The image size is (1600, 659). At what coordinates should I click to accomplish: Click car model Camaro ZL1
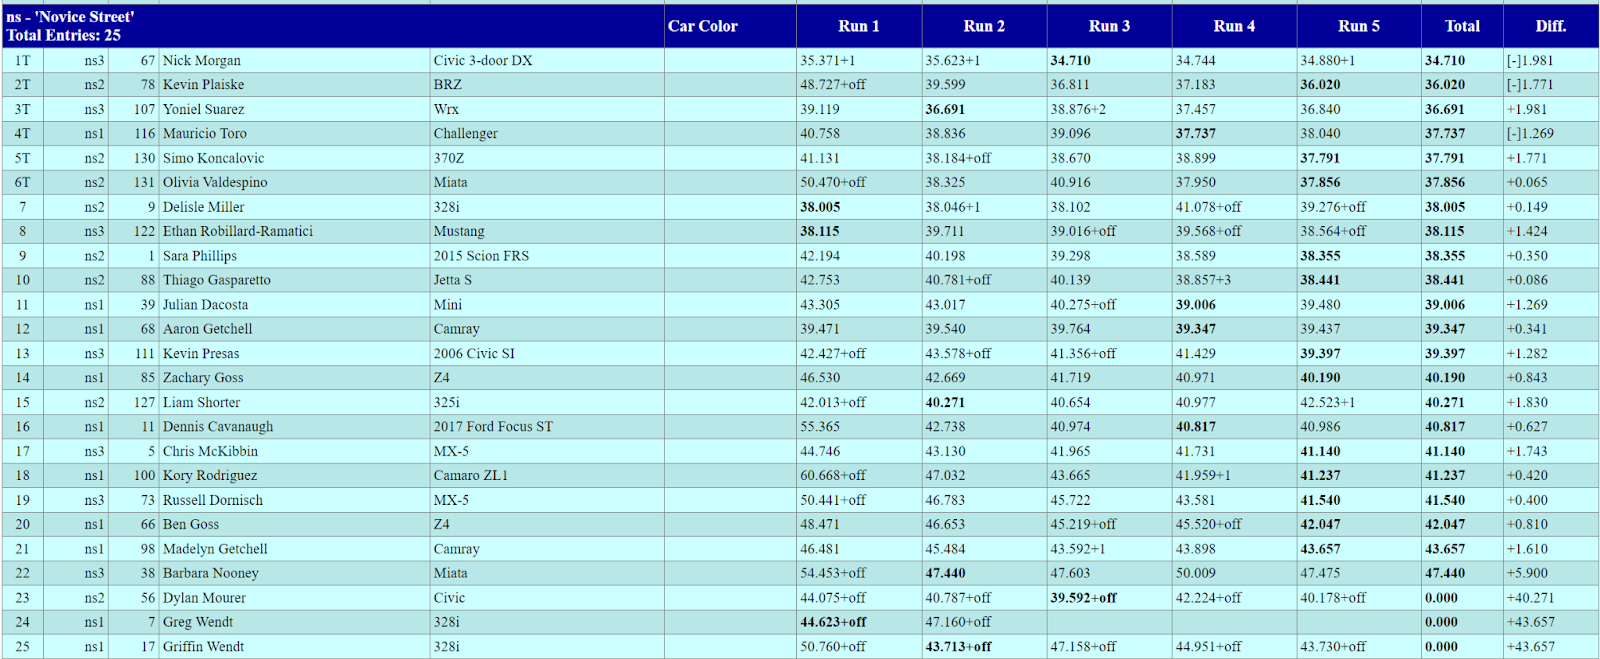pyautogui.click(x=470, y=476)
